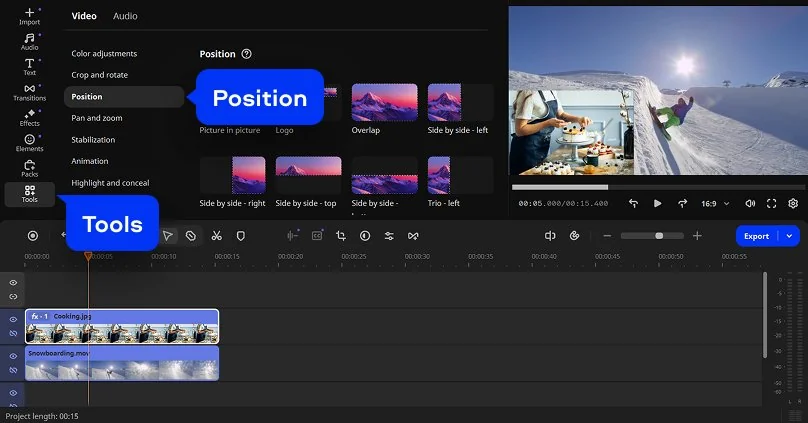This screenshot has width=808, height=423.
Task: Select the scissors cut tool
Action: click(x=216, y=236)
